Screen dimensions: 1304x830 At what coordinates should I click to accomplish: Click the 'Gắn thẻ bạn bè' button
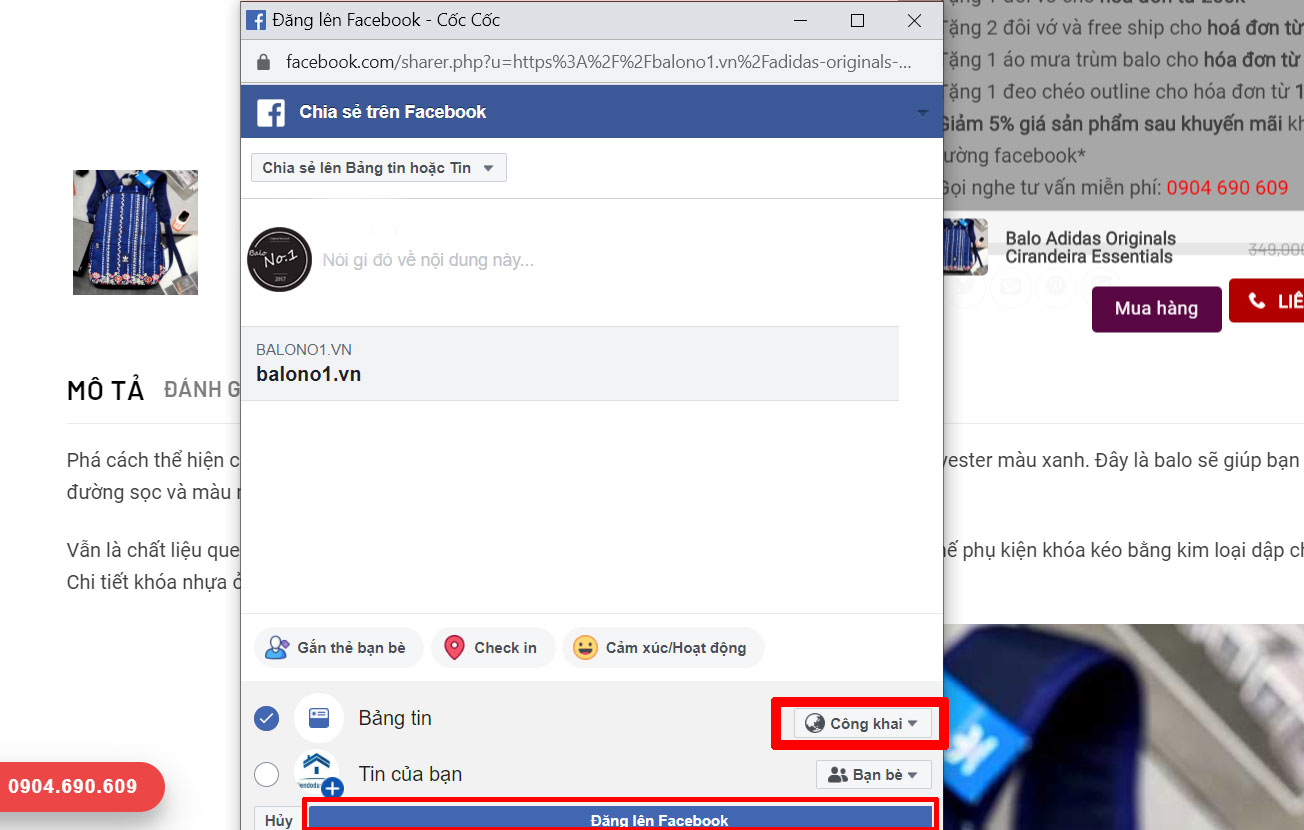click(x=338, y=648)
